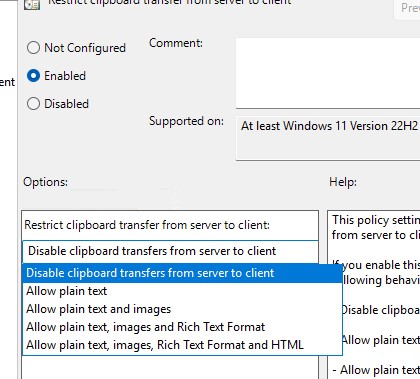Choose 'Allow plain text, images and Rich Text Format'
The height and width of the screenshot is (379, 420).
tap(182, 327)
